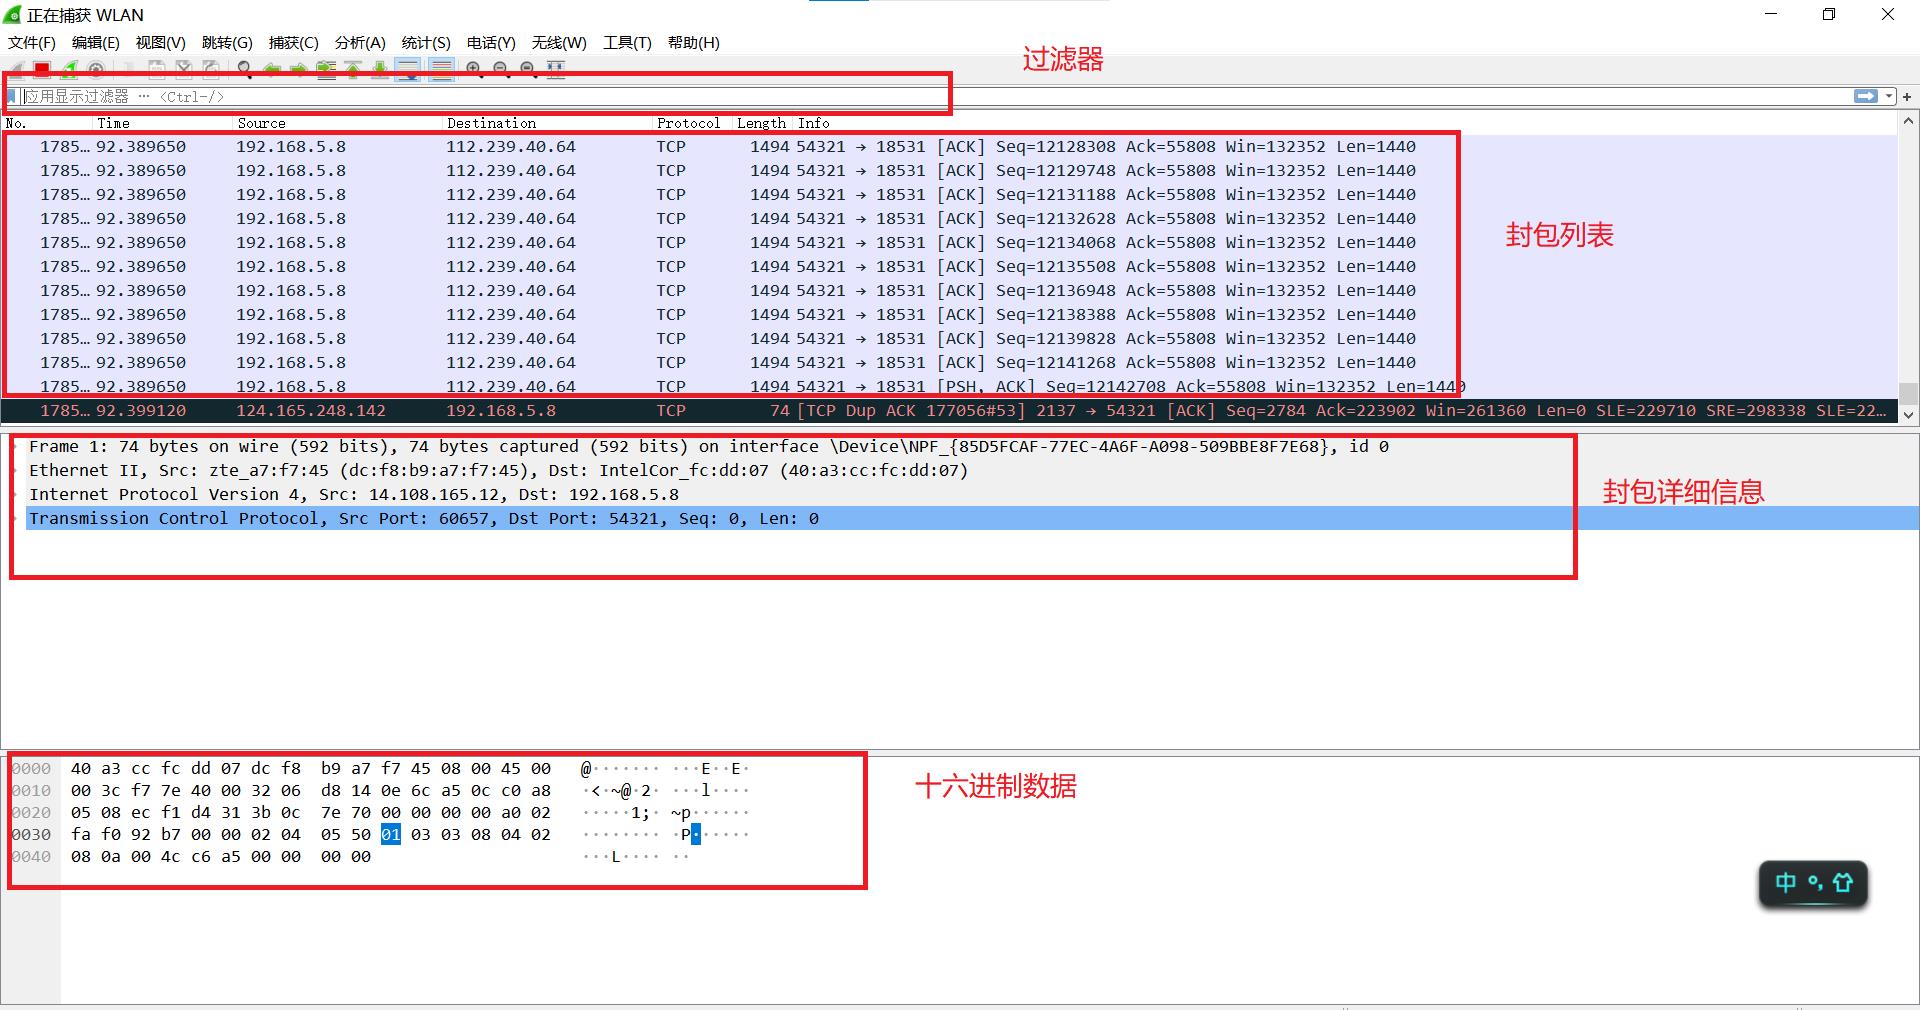Select packet row with Seq=12132628
This screenshot has width=1920, height=1010.
[x=949, y=218]
